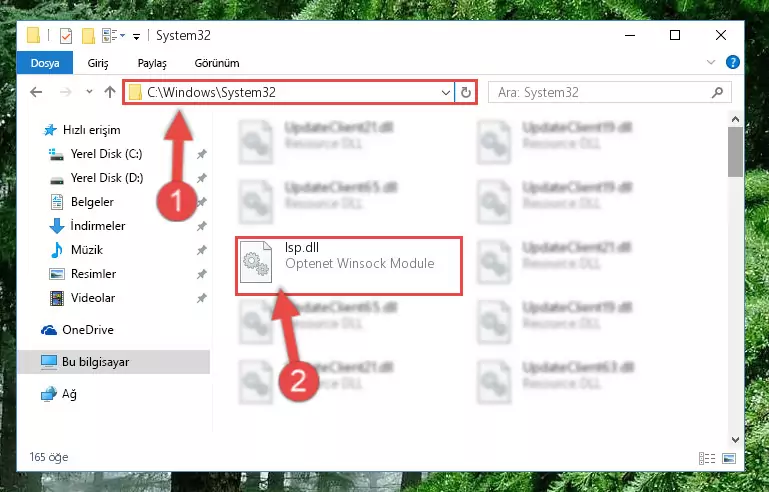Click the Back navigation arrow
This screenshot has height=492, width=769.
[x=36, y=92]
